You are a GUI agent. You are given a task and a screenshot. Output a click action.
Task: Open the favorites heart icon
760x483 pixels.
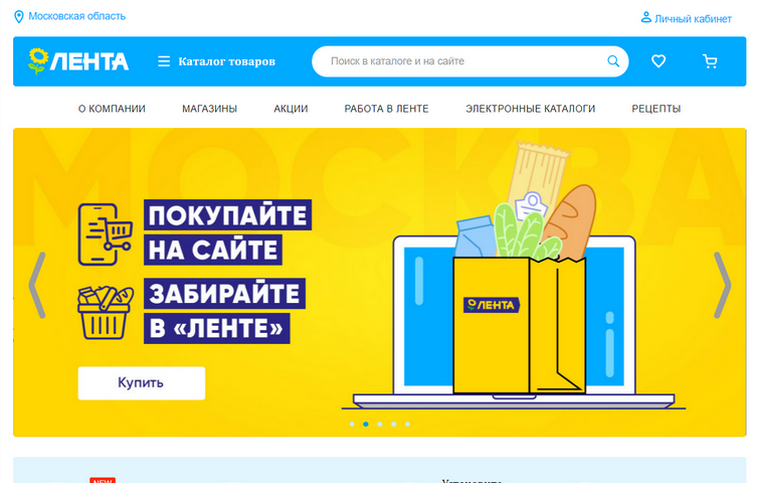pos(658,61)
